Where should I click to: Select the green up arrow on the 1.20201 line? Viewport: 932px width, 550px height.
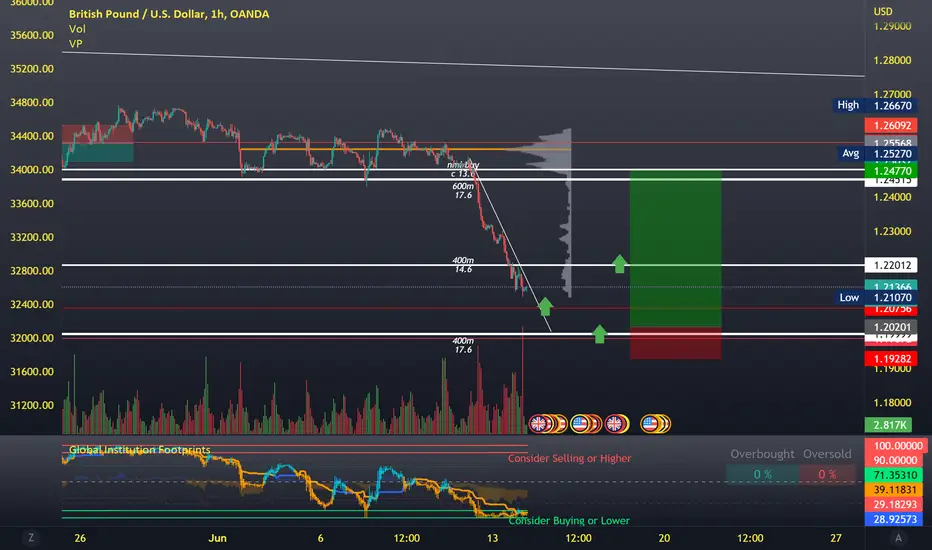[x=599, y=334]
